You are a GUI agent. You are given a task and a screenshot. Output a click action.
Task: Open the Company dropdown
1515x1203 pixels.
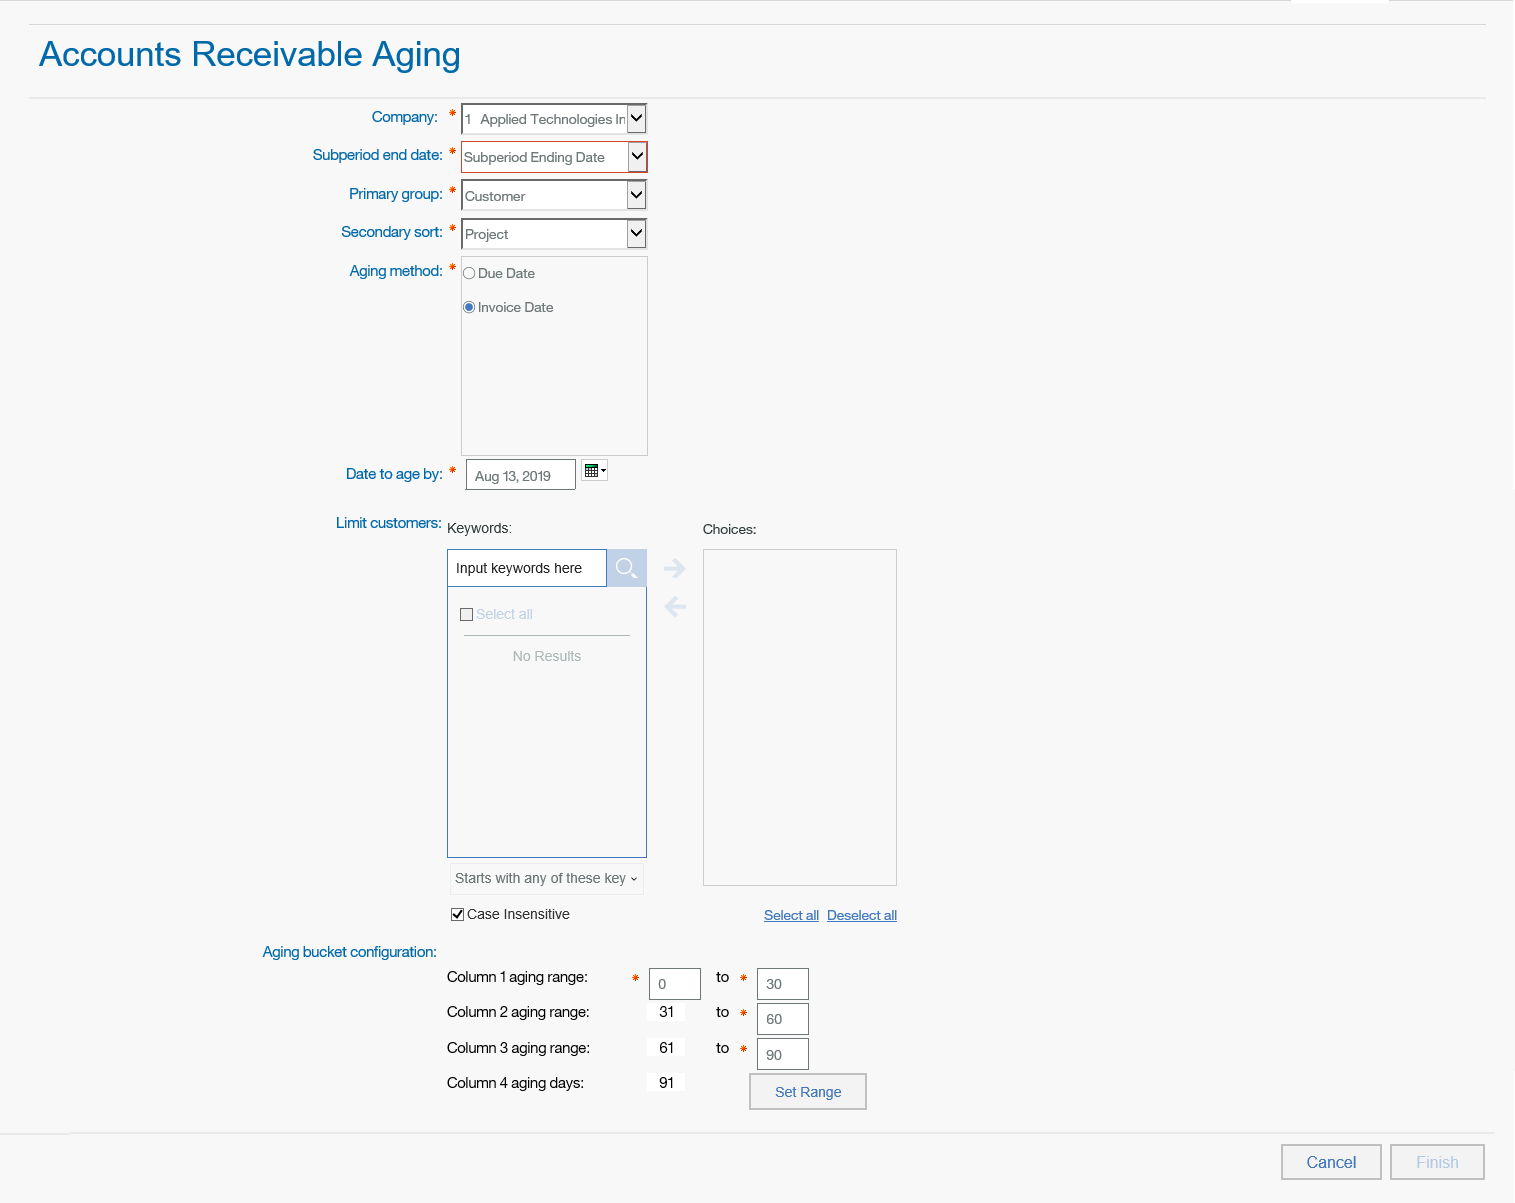[636, 119]
